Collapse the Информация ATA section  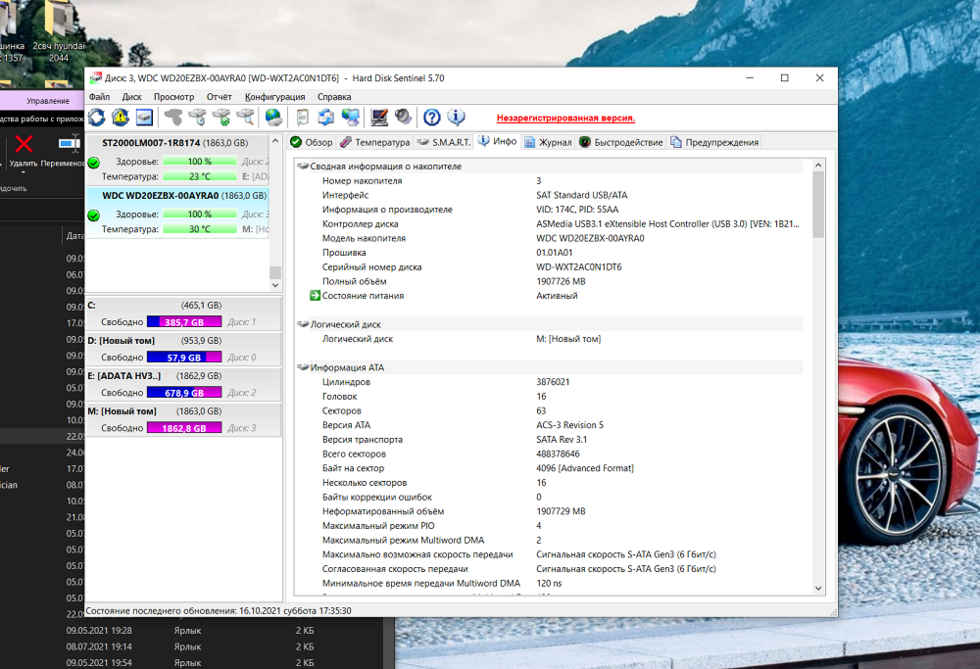[x=303, y=368]
